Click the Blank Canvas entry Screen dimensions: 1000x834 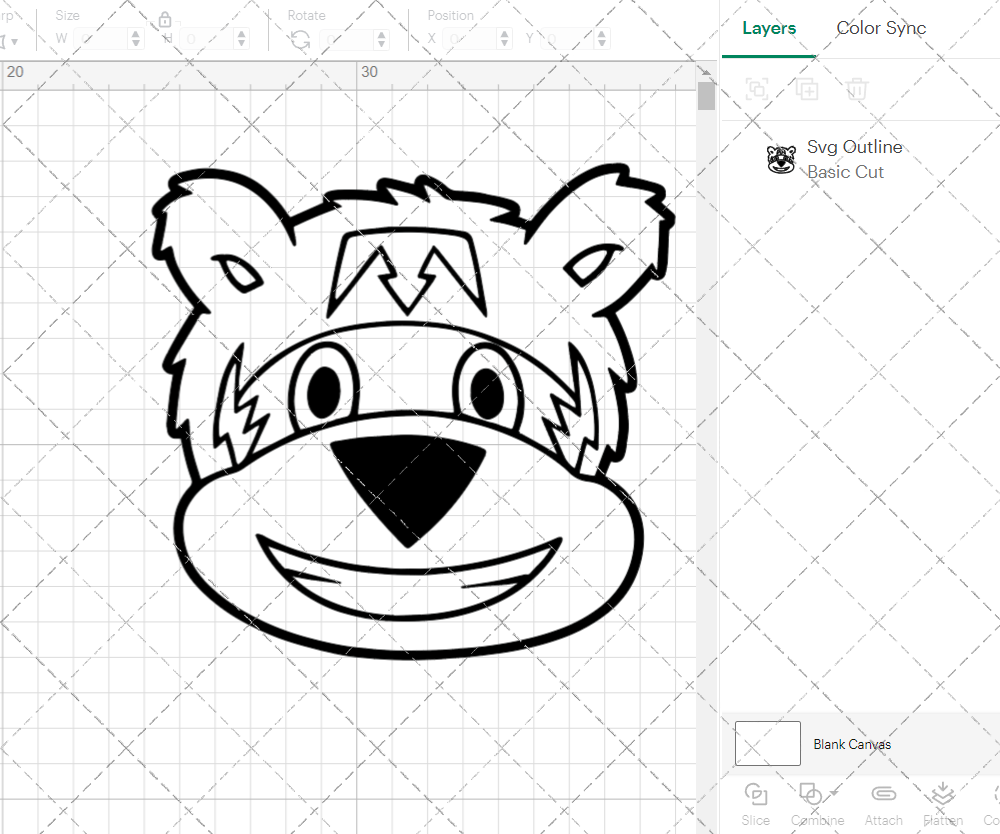pyautogui.click(x=853, y=744)
